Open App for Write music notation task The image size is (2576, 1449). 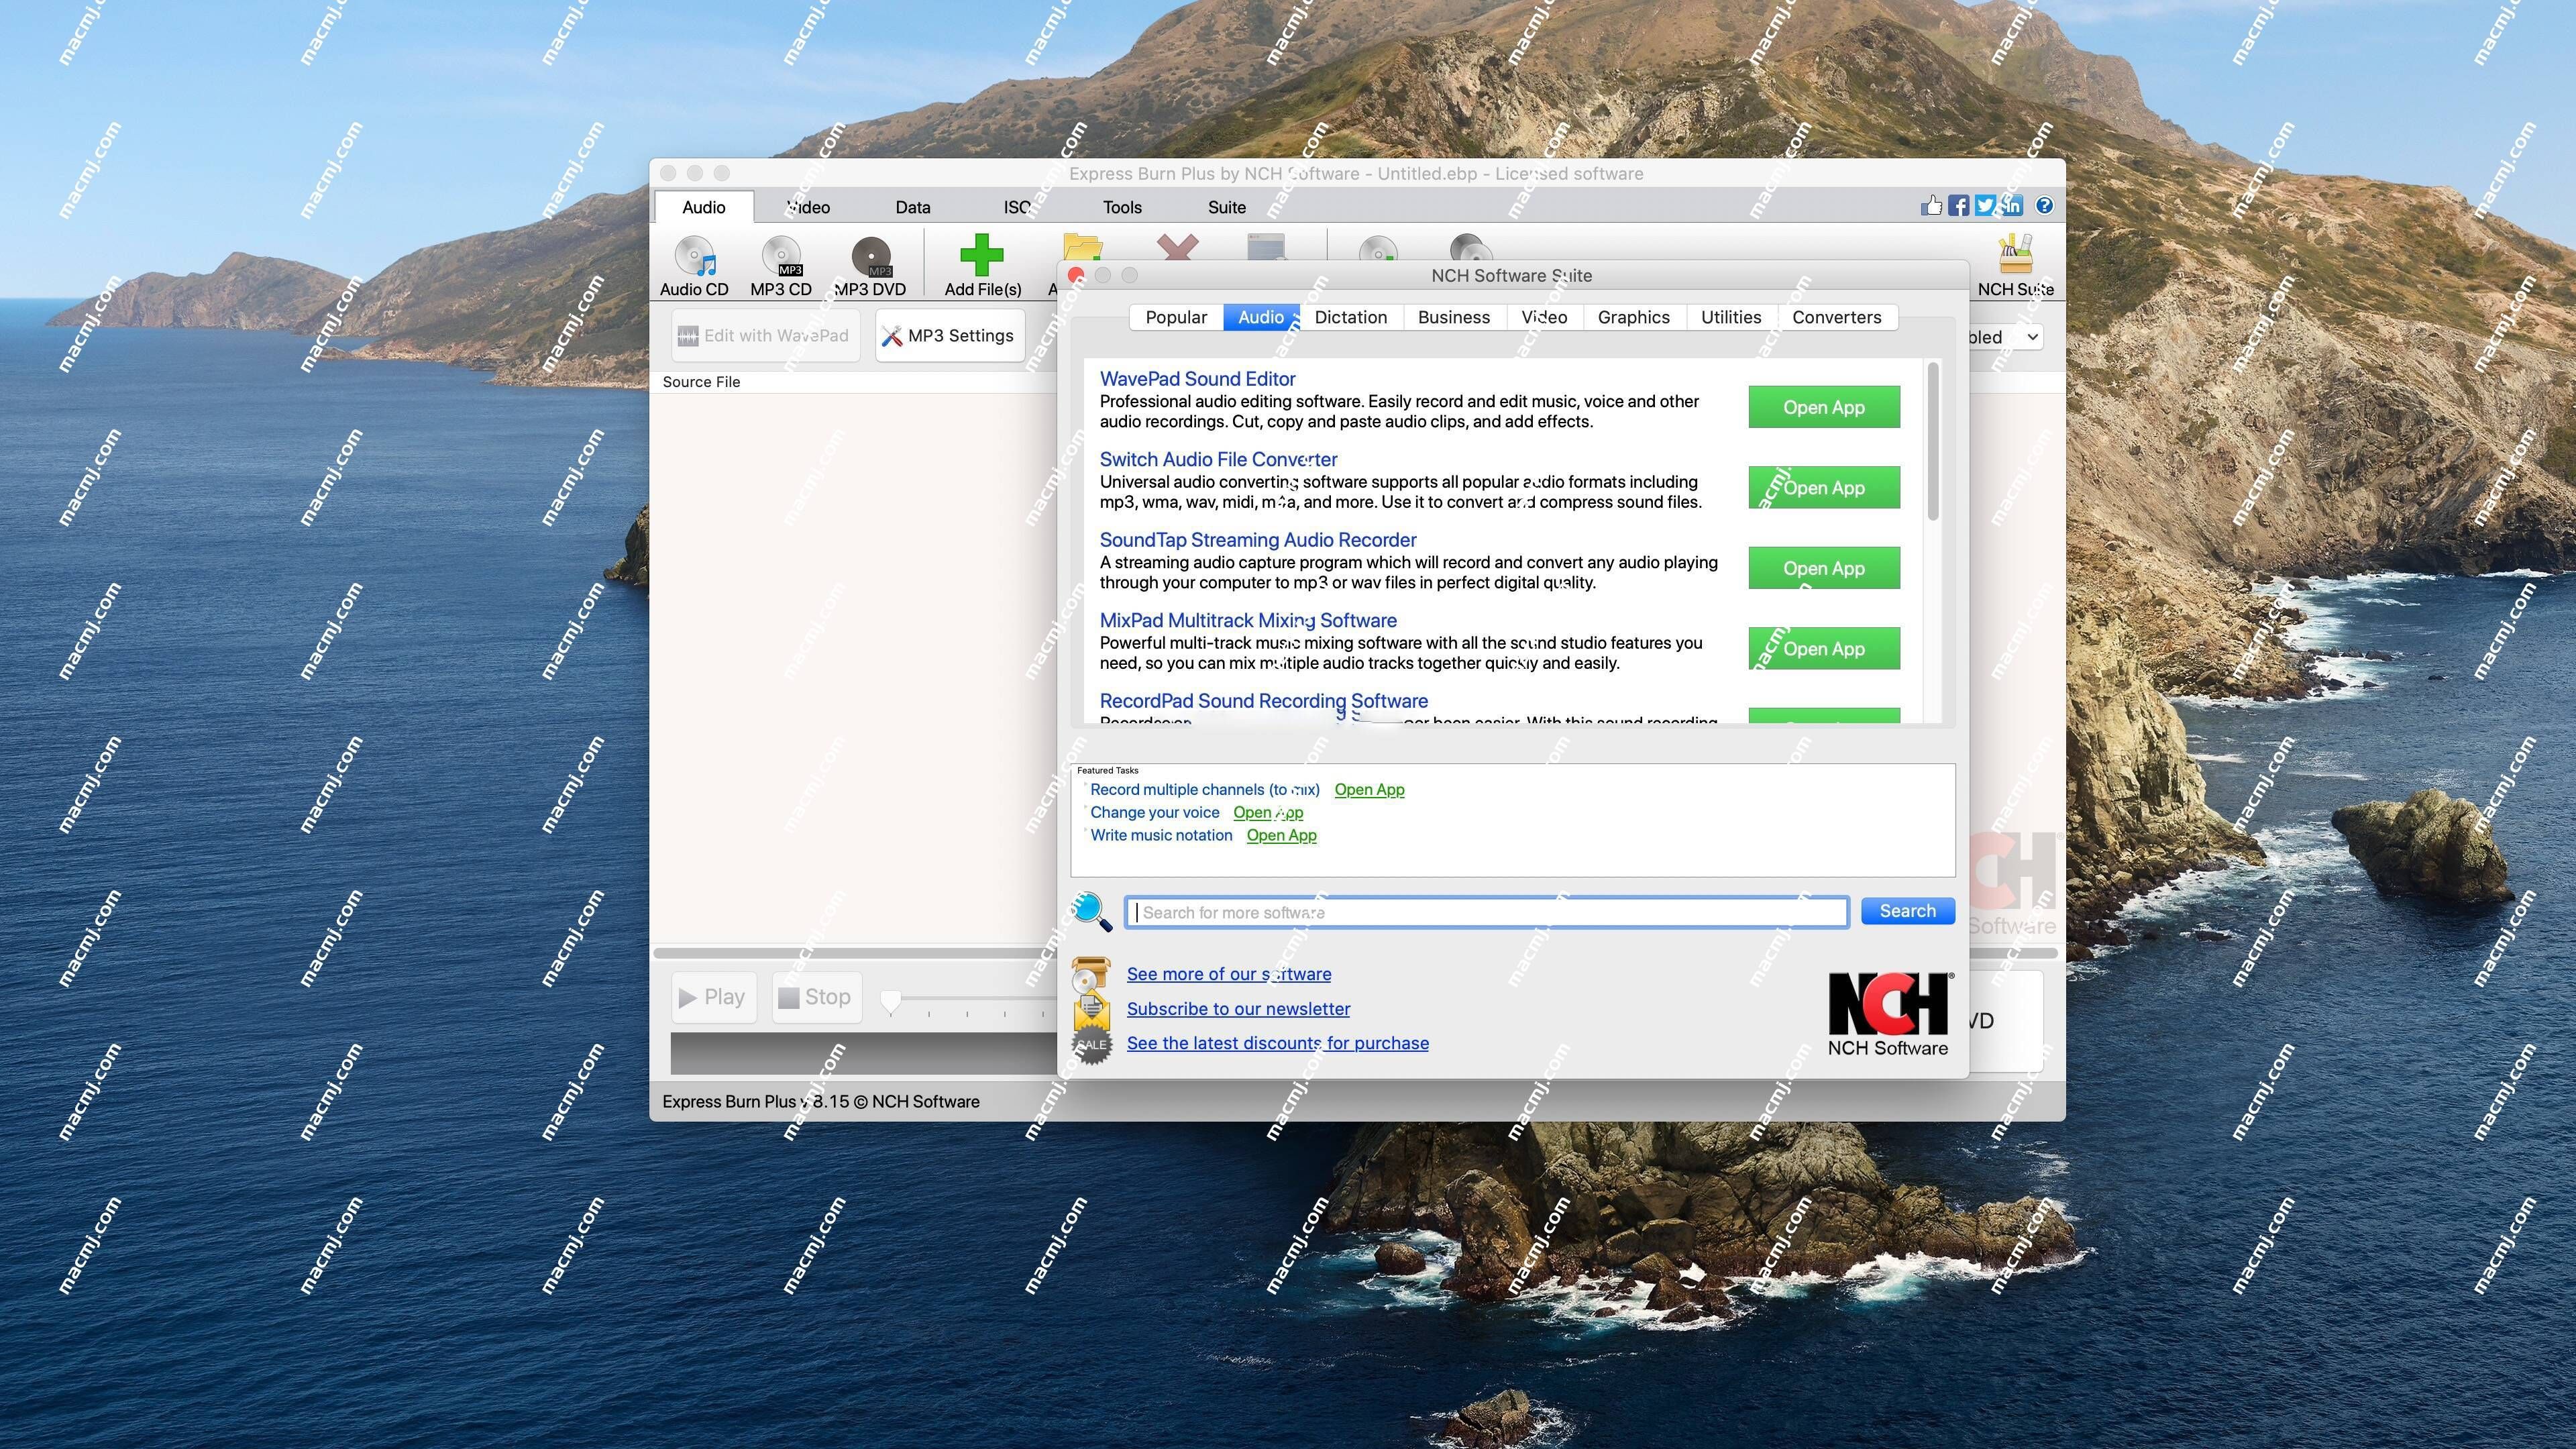click(x=1281, y=836)
